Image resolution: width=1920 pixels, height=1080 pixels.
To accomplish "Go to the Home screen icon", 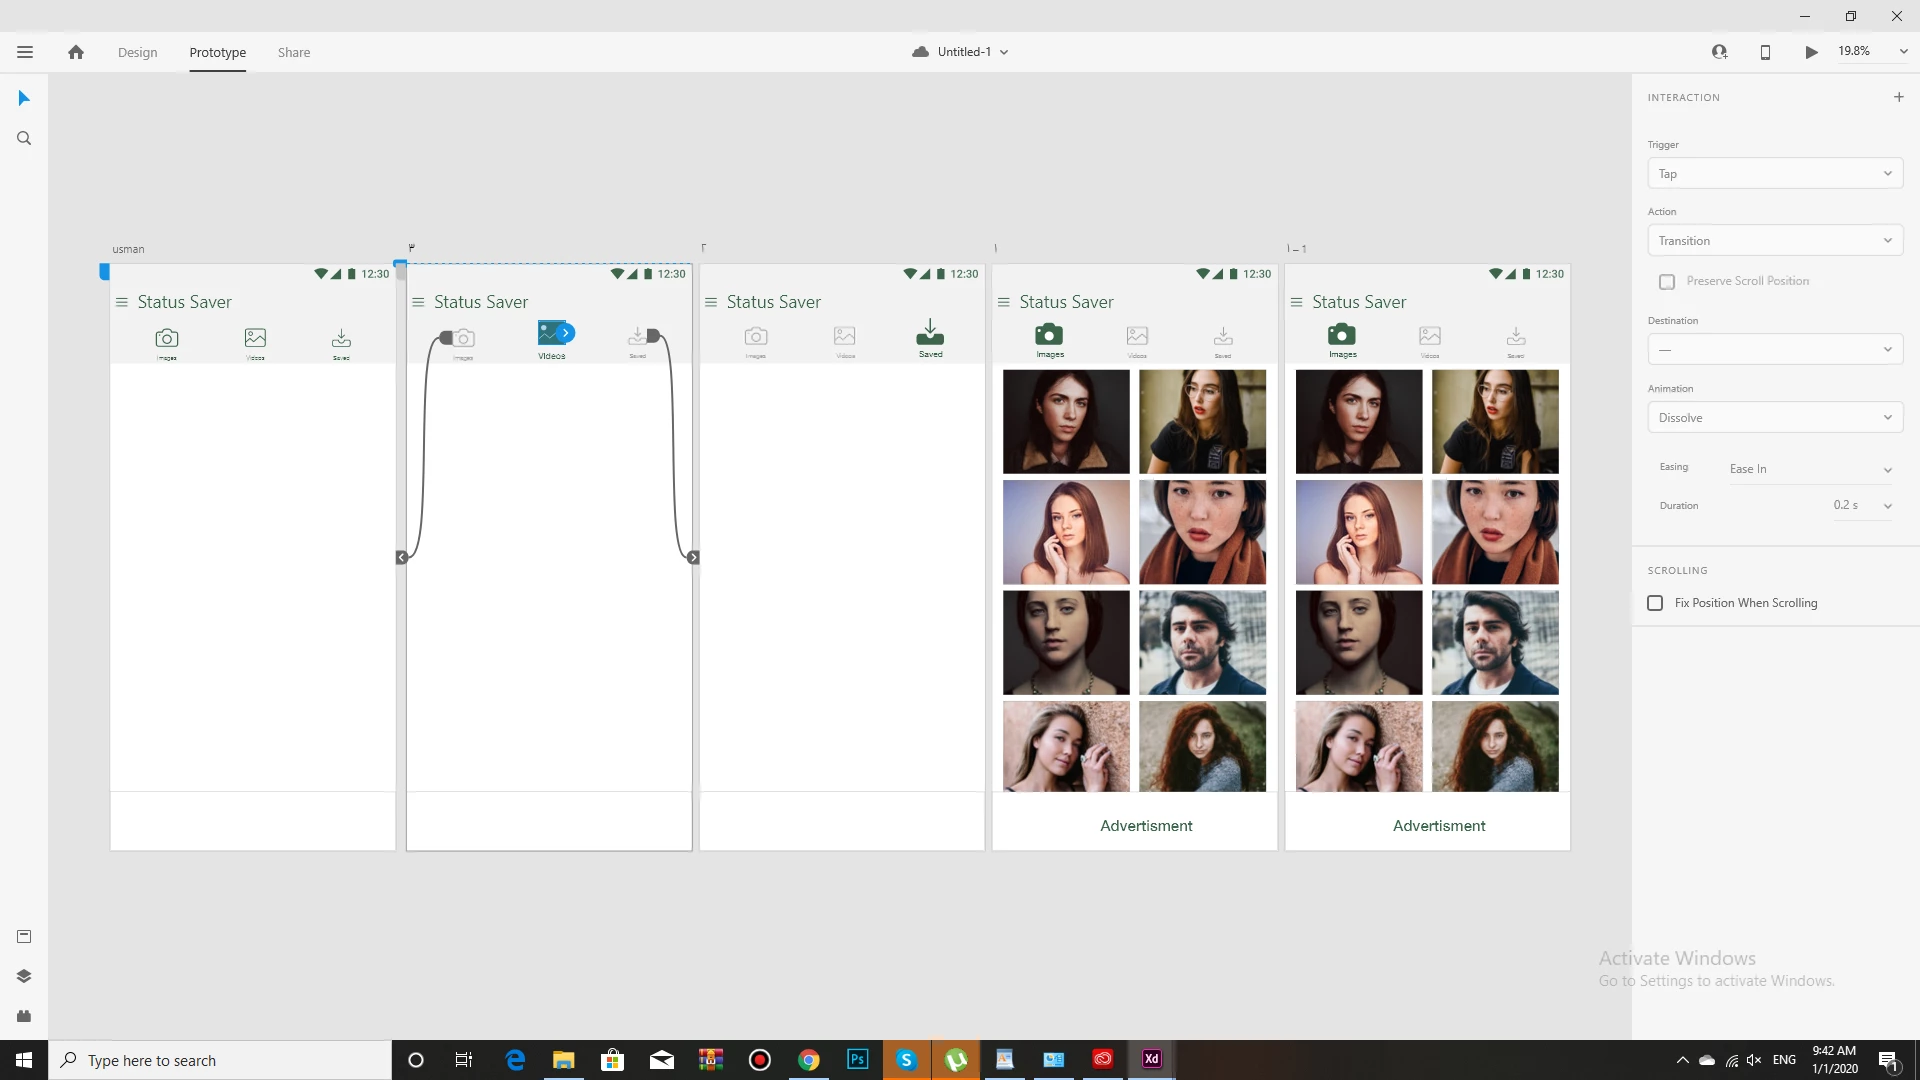I will [76, 52].
